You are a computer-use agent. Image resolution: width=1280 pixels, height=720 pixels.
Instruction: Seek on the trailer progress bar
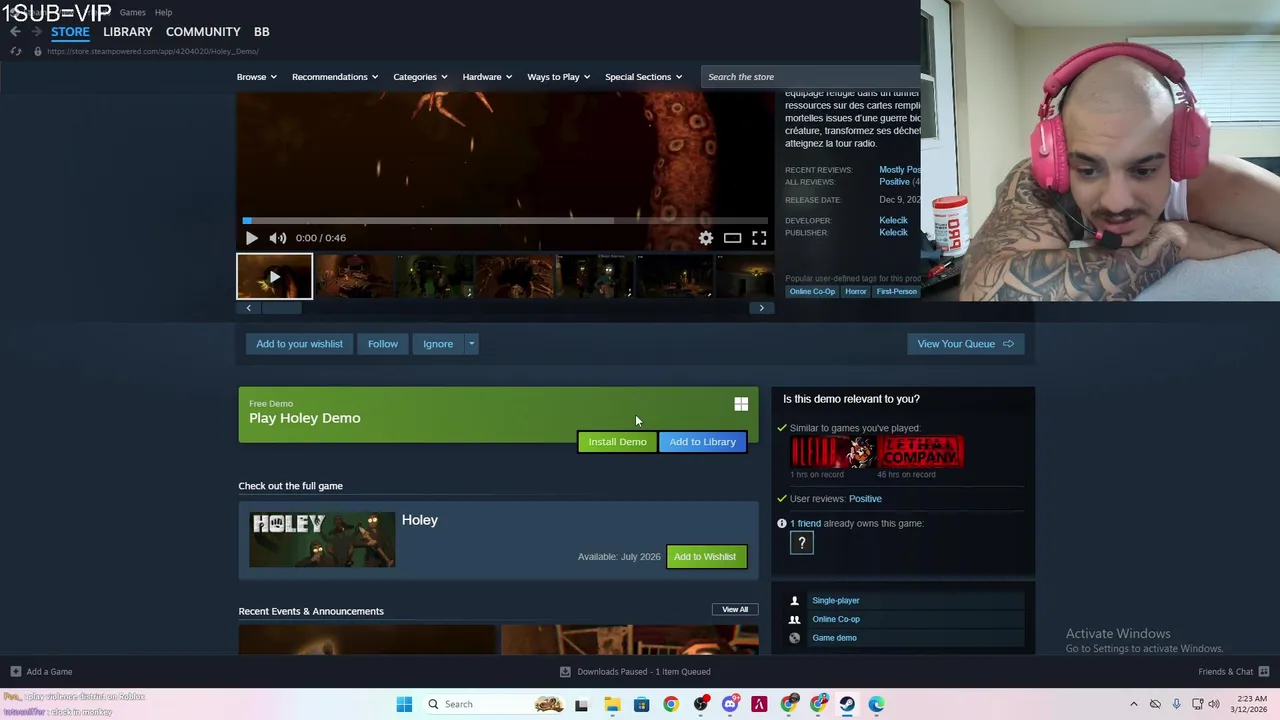pyautogui.click(x=505, y=220)
